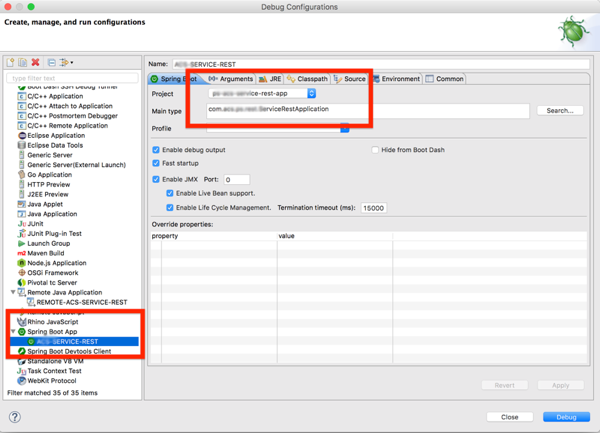This screenshot has height=433, width=600.
Task: Select Generic Server(External Launch) item
Action: click(x=72, y=165)
